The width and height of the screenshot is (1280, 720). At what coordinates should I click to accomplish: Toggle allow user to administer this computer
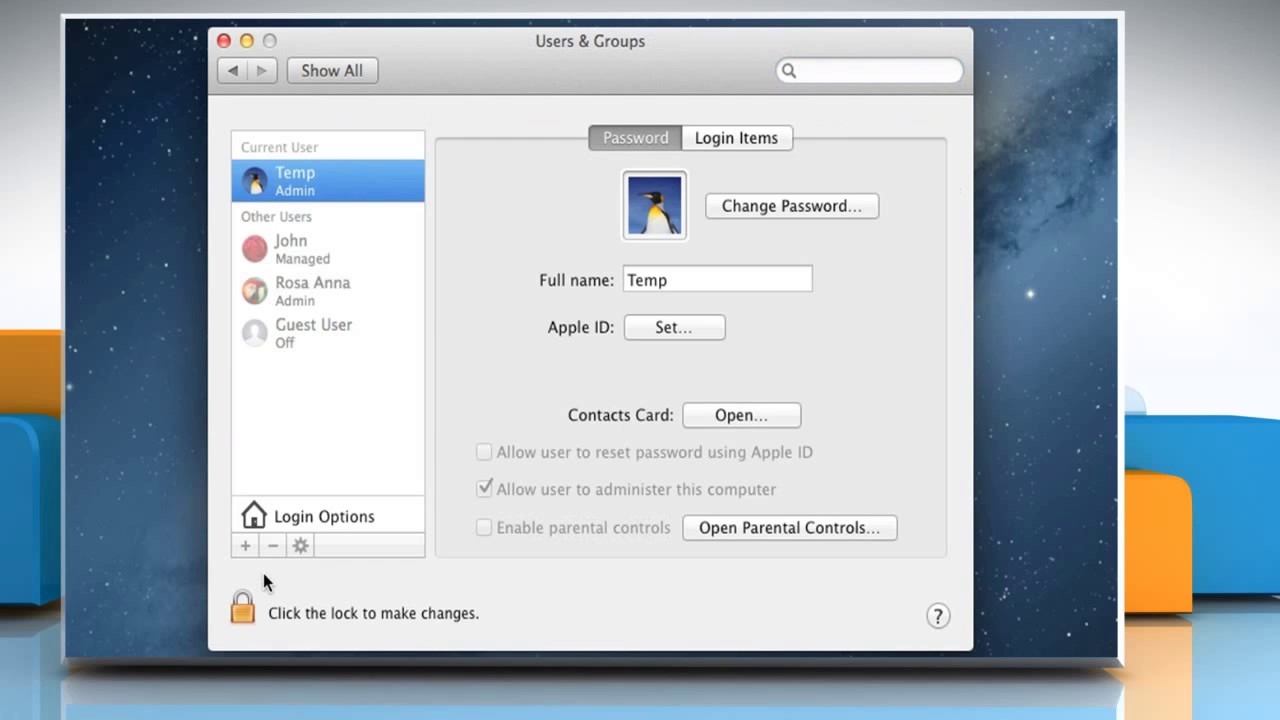pos(484,489)
